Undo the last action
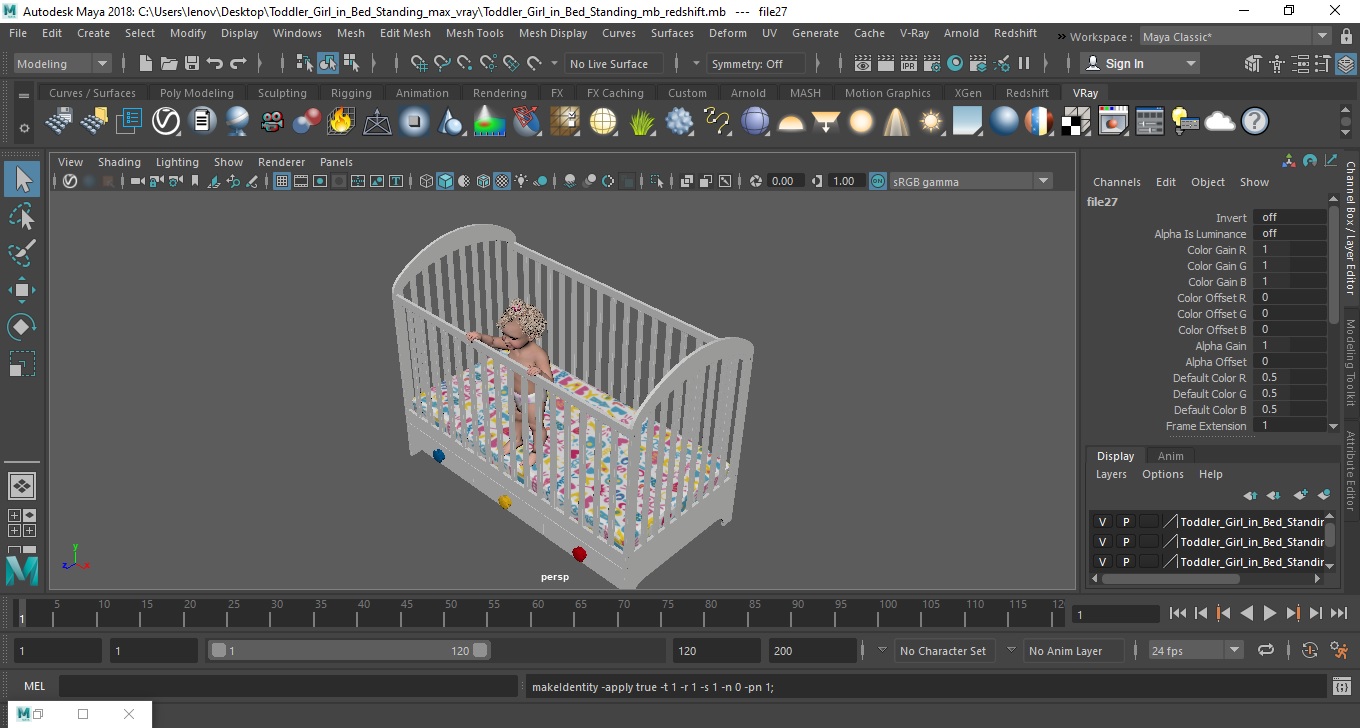This screenshot has height=728, width=1360. tap(215, 63)
